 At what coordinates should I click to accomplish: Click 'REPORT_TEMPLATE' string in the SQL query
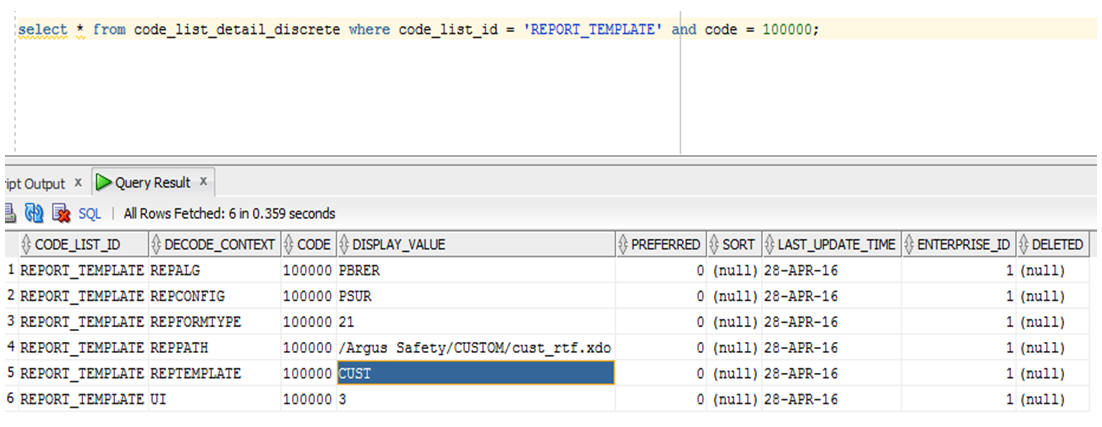(592, 29)
